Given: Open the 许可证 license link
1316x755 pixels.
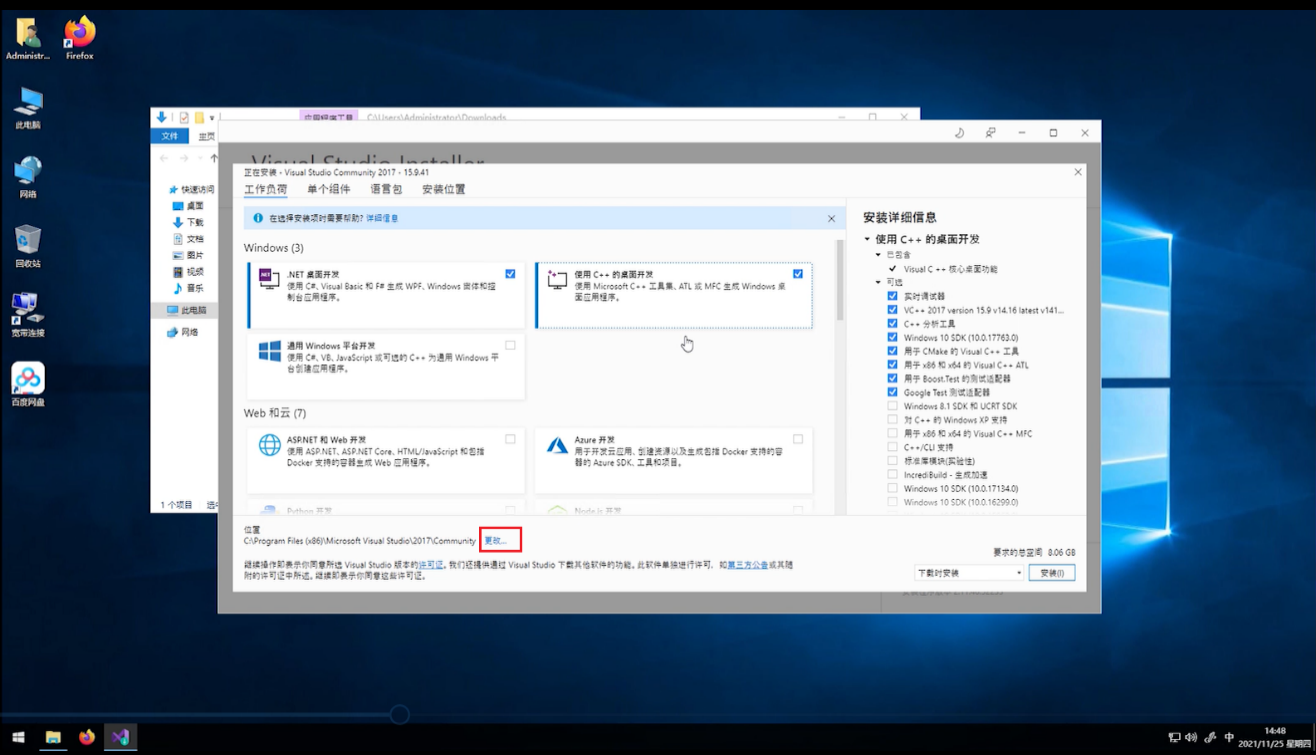Looking at the screenshot, I should click(x=429, y=565).
